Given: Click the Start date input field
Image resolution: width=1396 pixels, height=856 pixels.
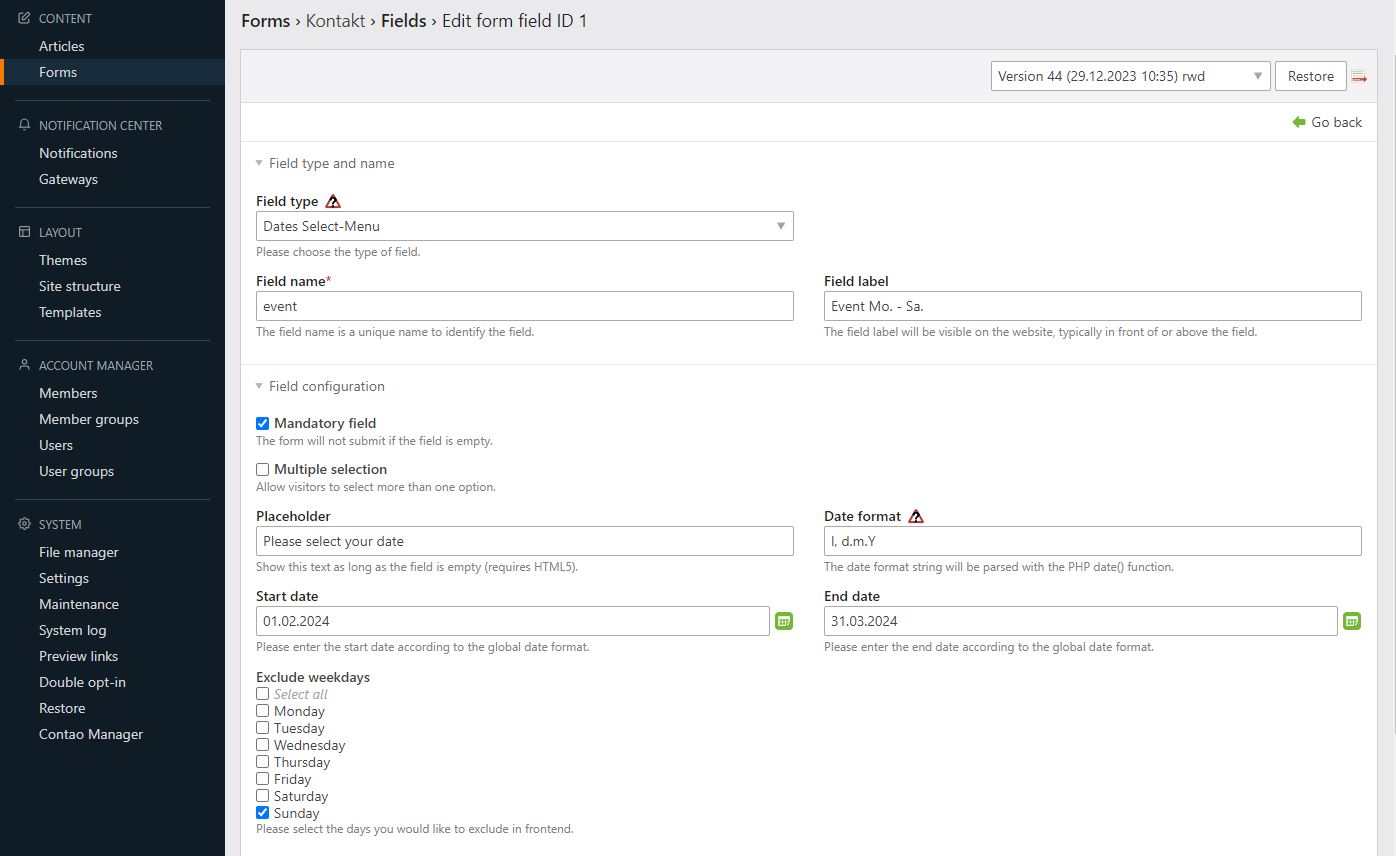Looking at the screenshot, I should point(513,621).
